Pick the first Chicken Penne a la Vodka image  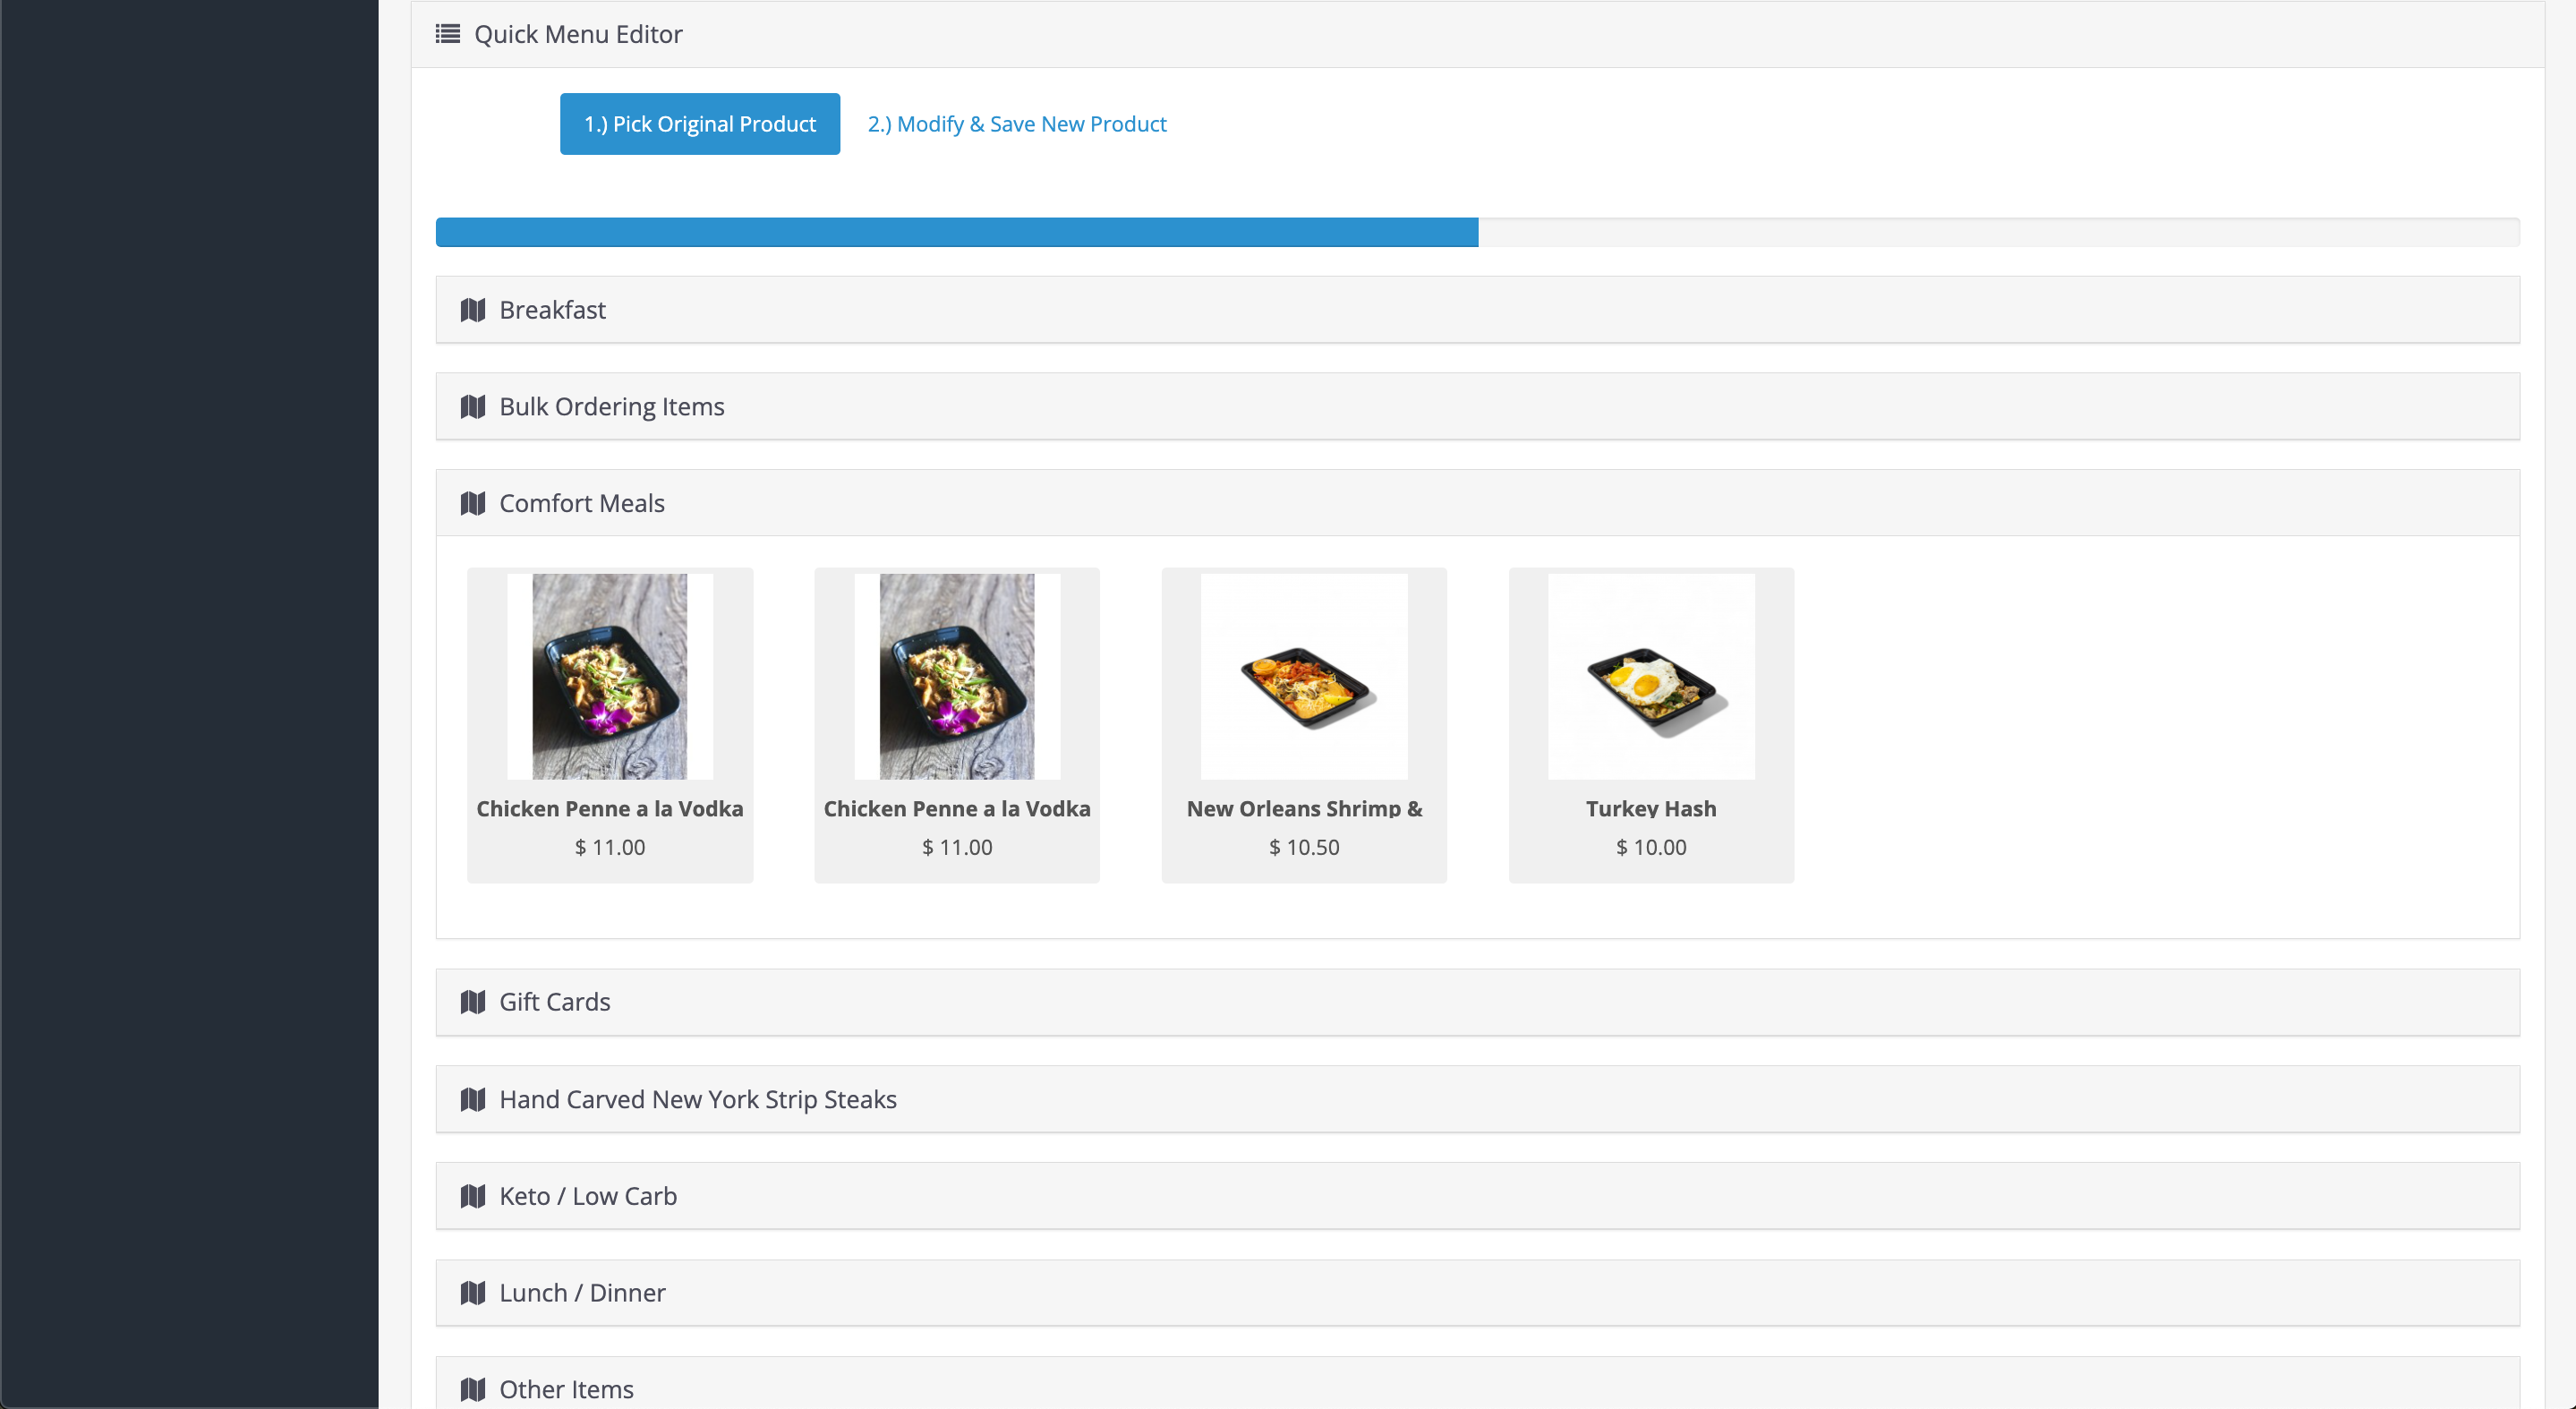[609, 676]
